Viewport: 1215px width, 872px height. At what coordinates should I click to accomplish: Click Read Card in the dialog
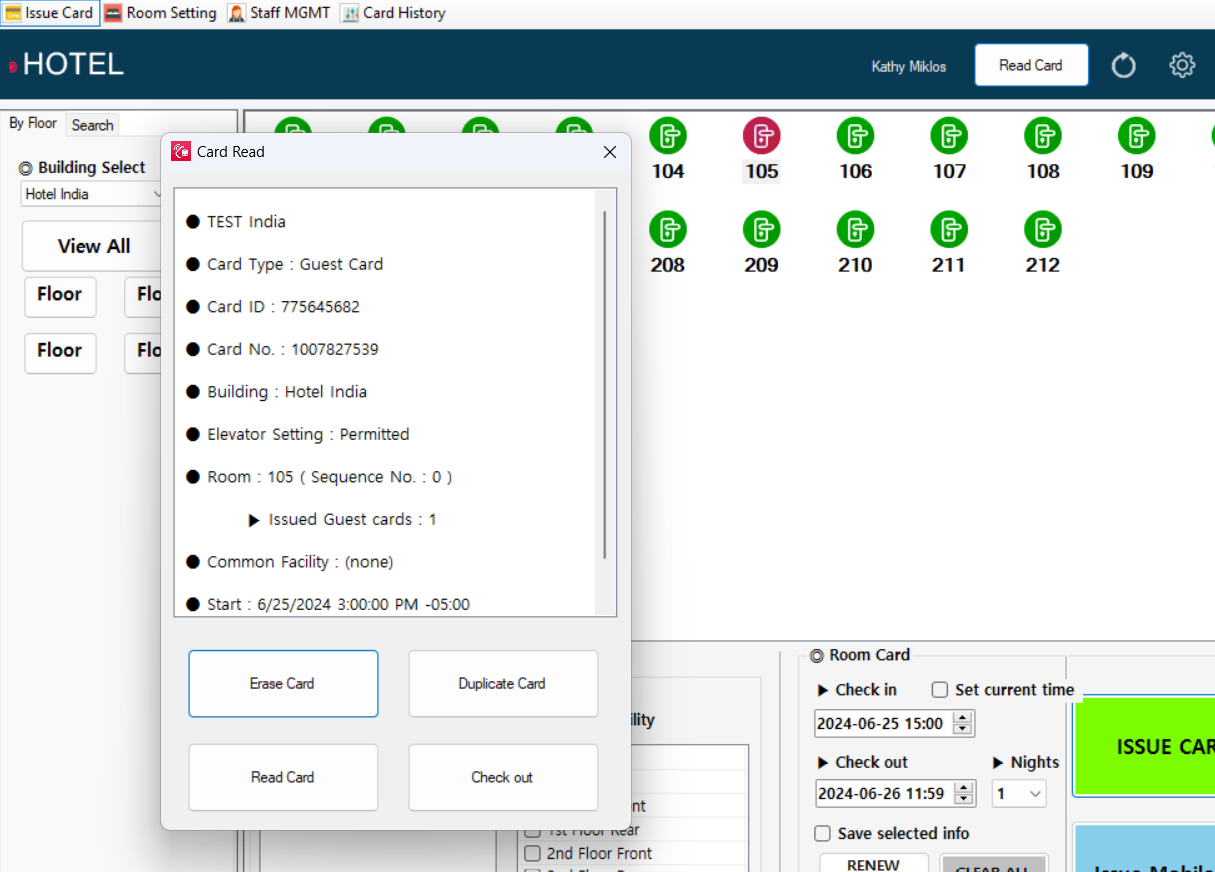click(283, 777)
